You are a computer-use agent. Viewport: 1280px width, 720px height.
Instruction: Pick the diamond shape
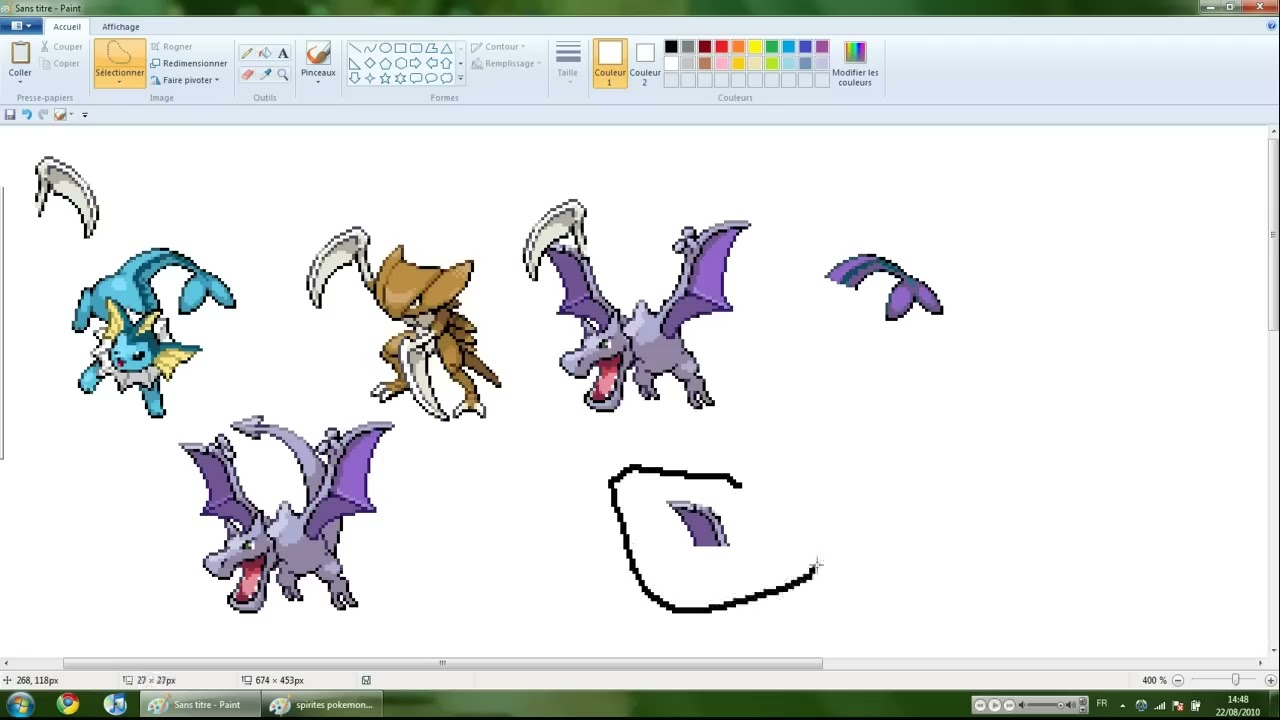370,63
